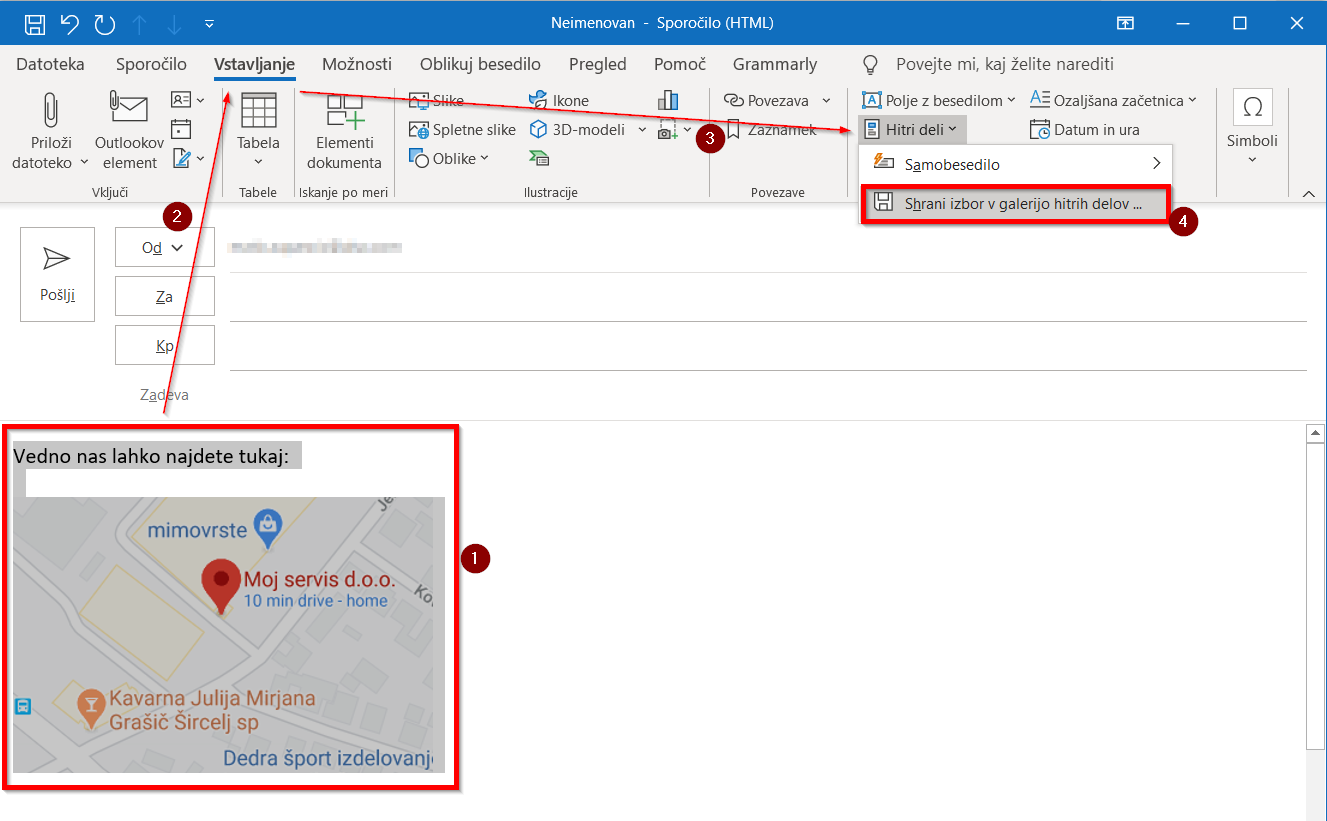The image size is (1327, 821).
Task: Click the map image in the message body
Action: point(229,634)
